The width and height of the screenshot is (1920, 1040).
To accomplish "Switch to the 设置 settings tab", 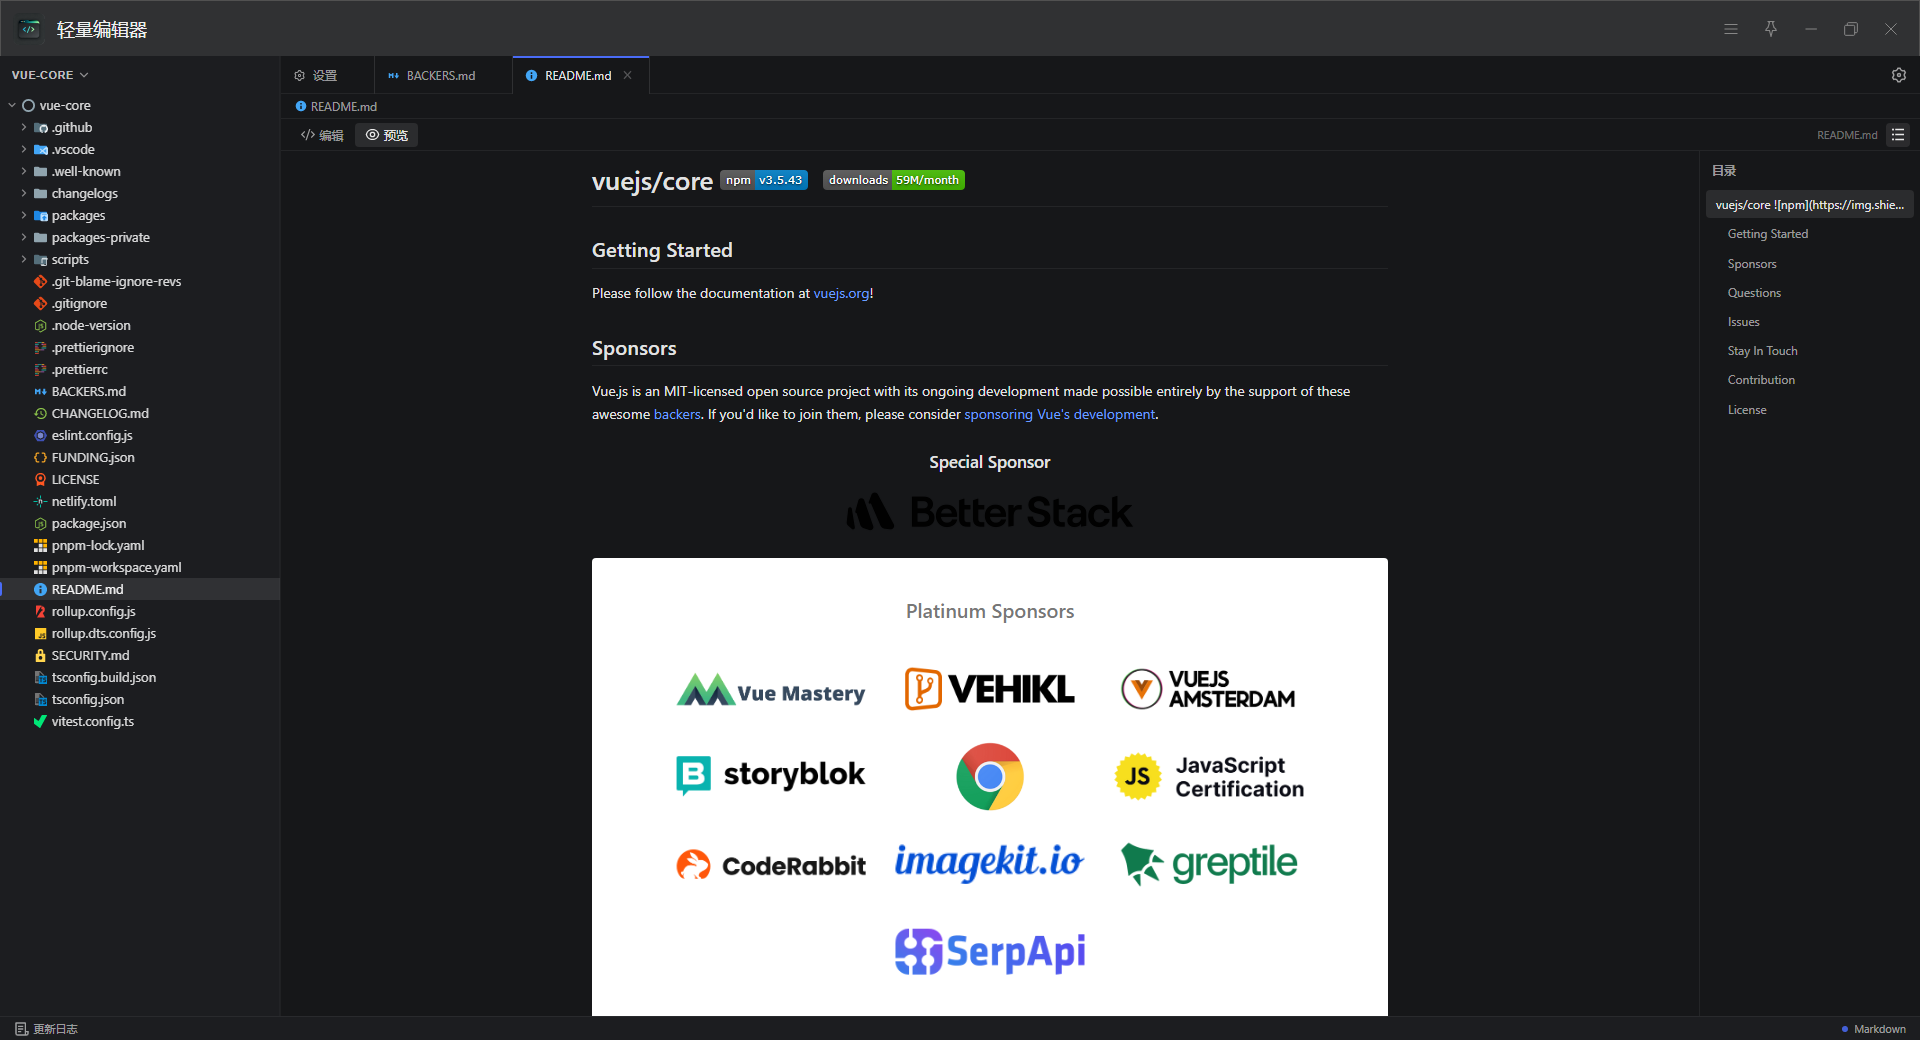I will (326, 75).
